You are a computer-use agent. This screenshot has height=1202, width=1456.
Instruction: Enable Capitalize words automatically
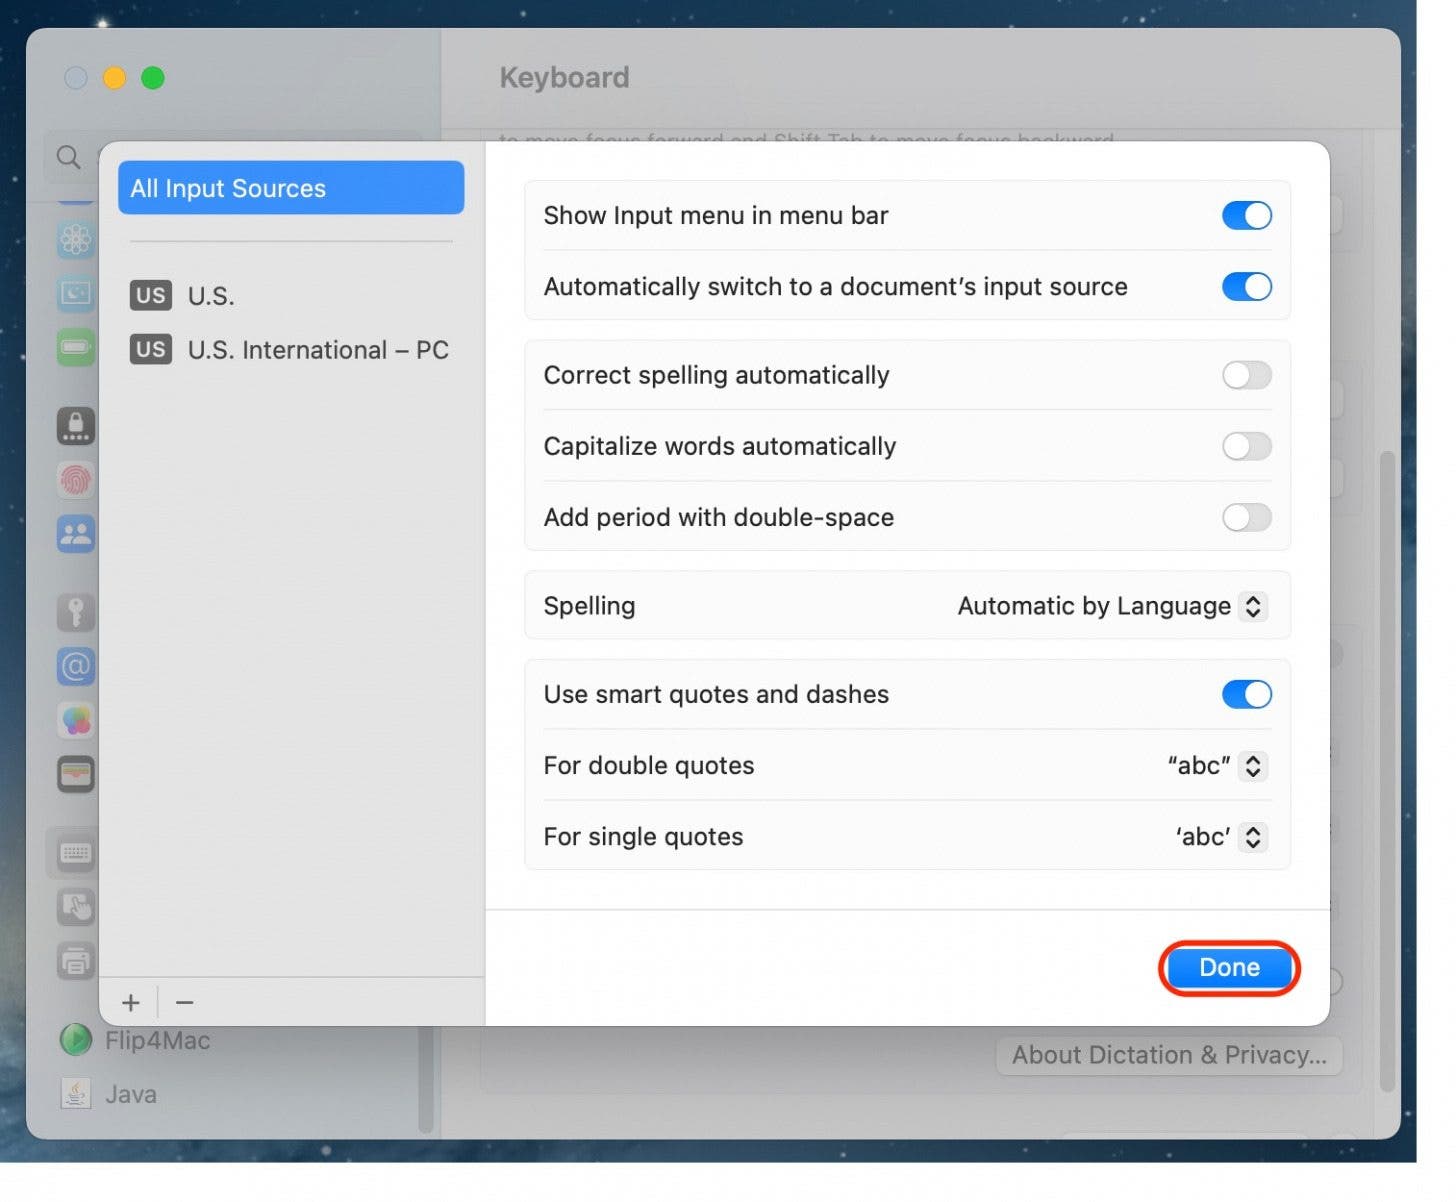1246,446
